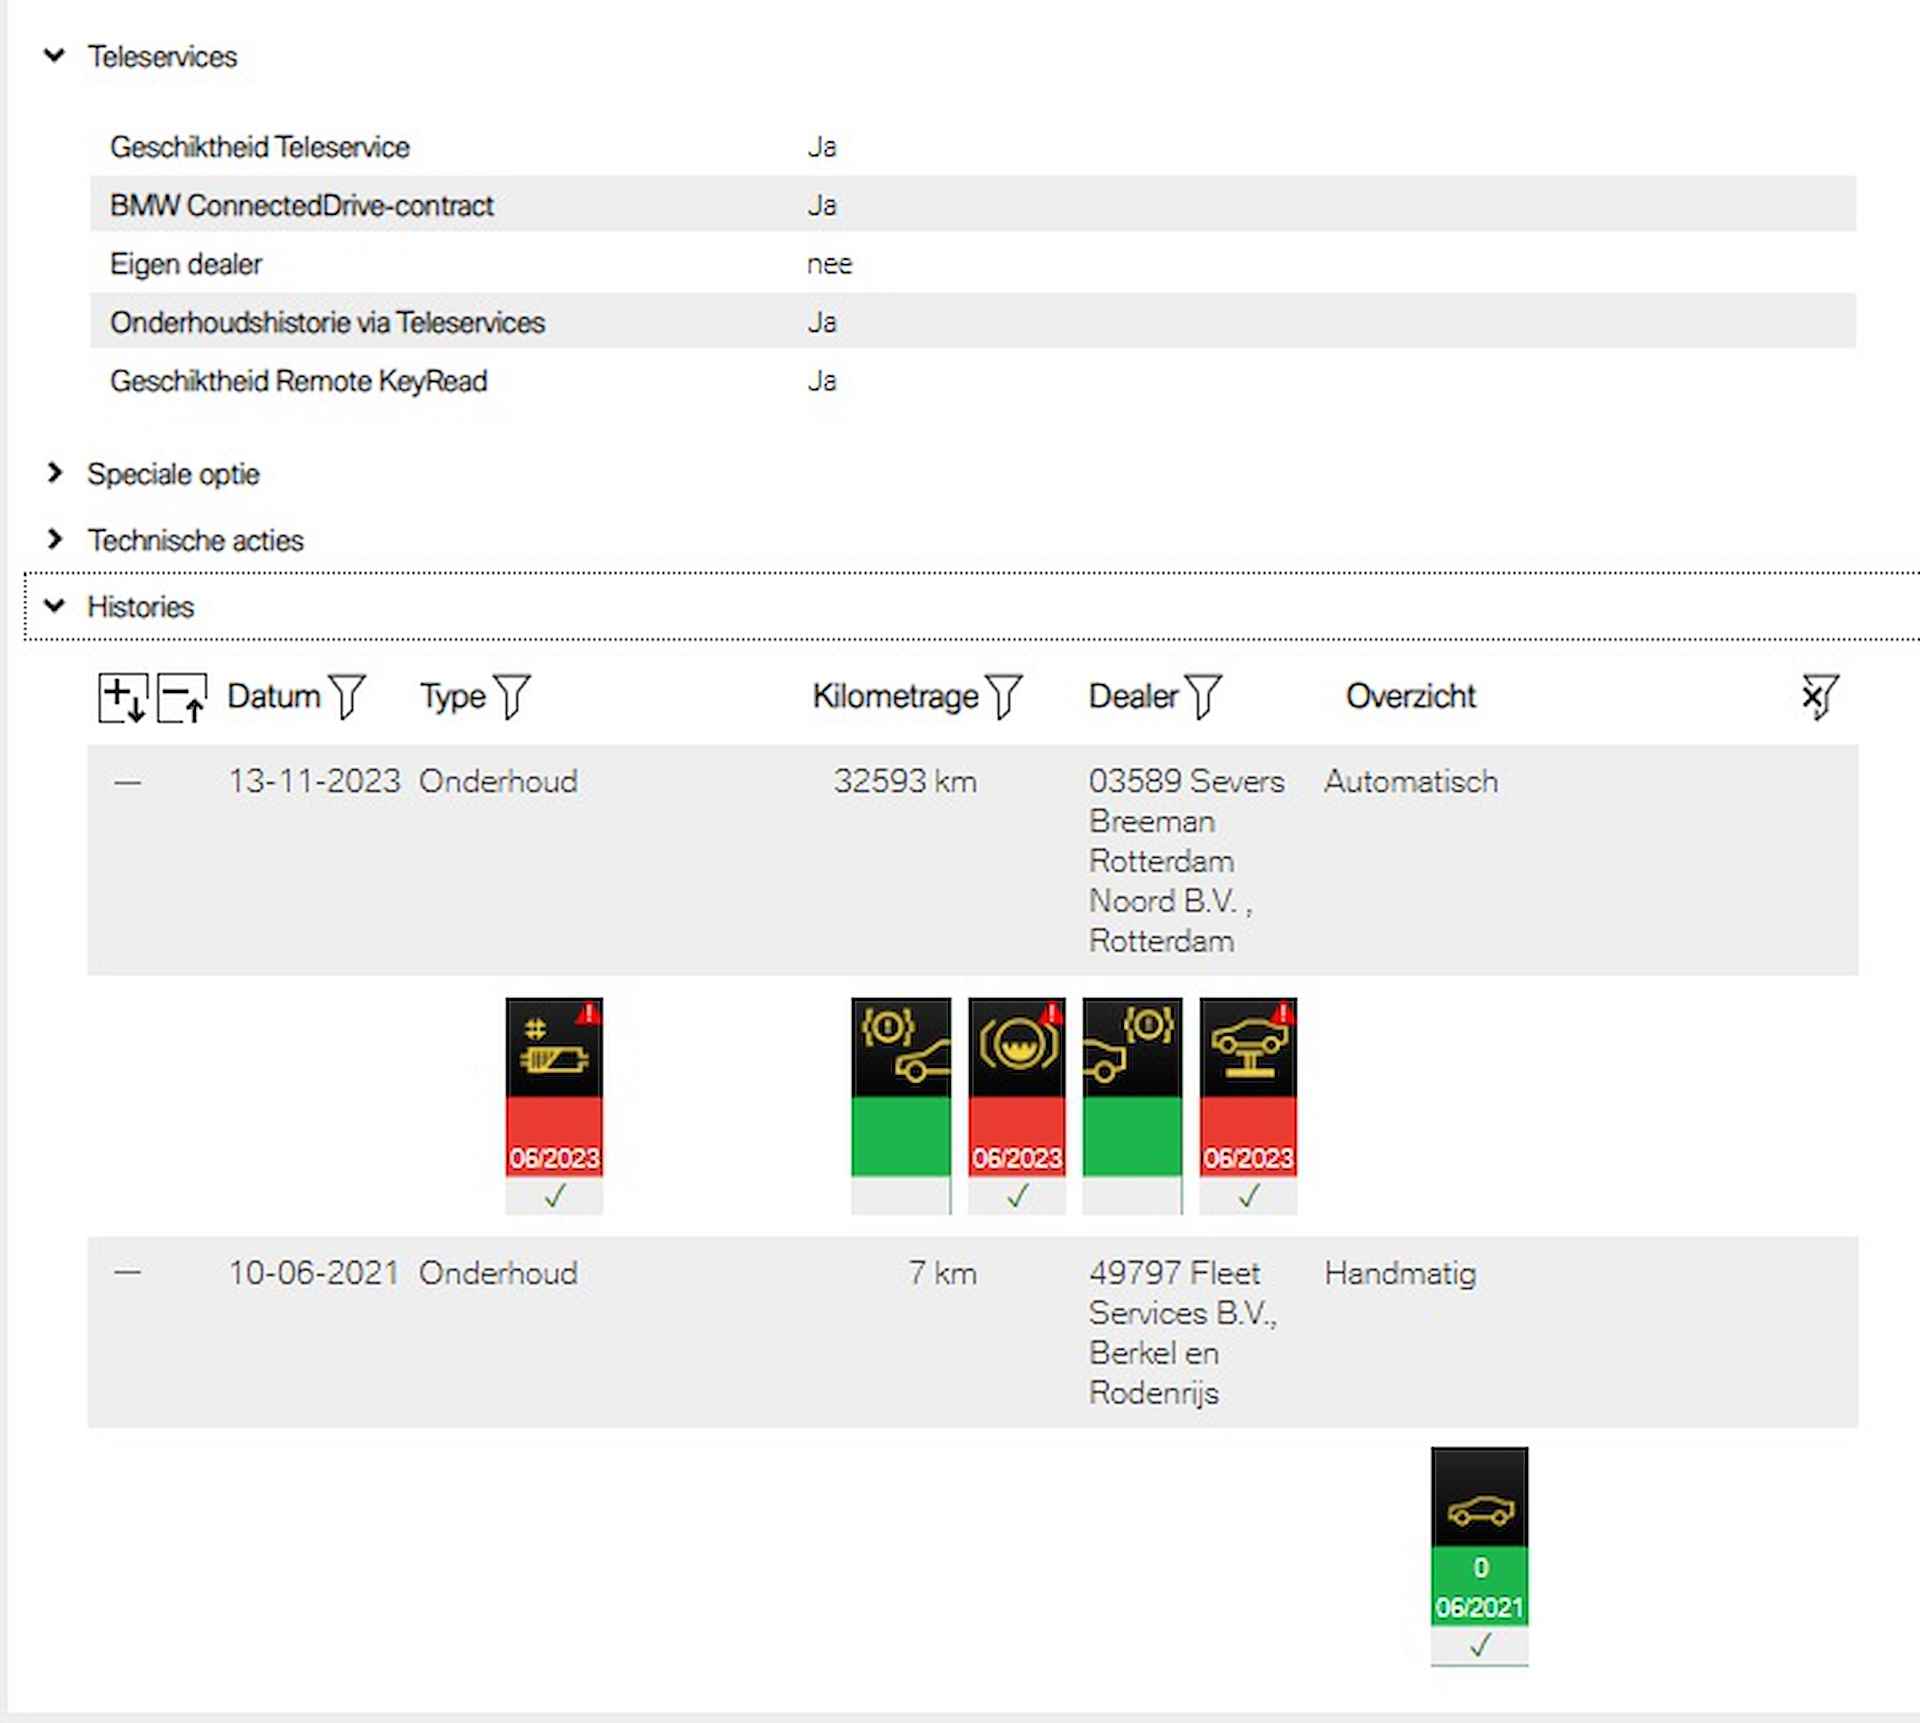Click checkmark under microfilter icon
The image size is (1920, 1723).
click(555, 1195)
